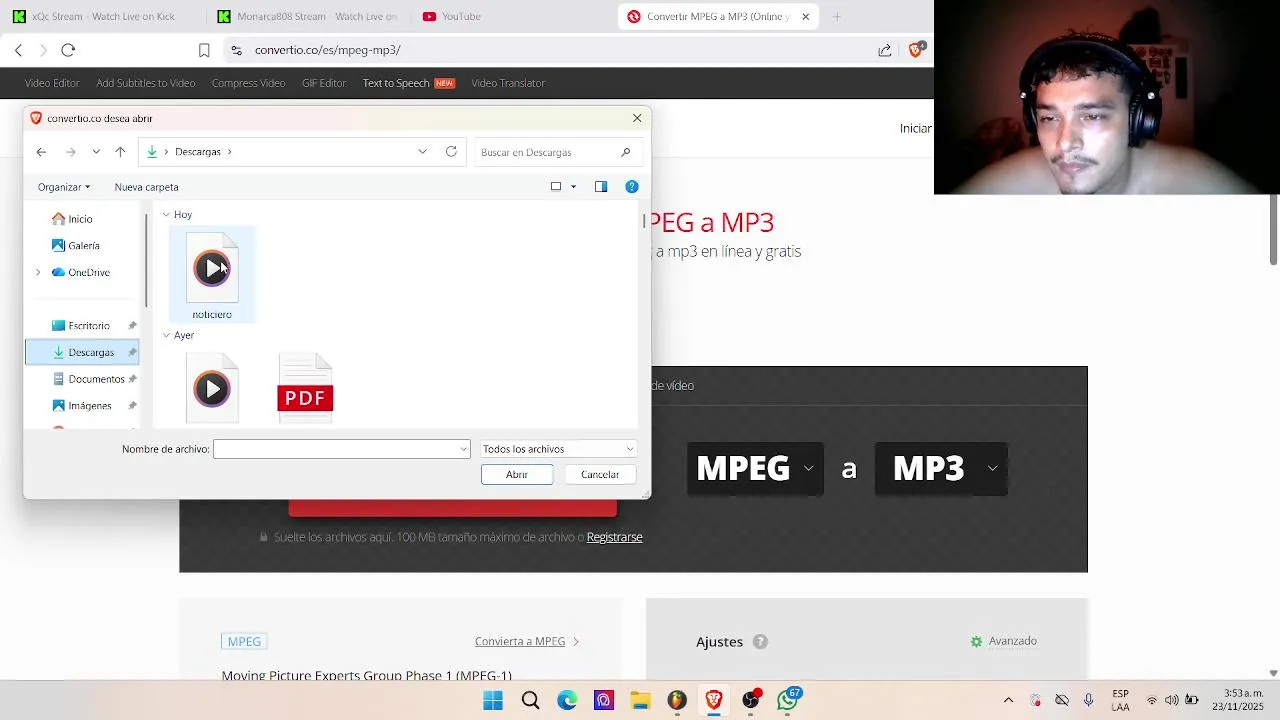Open the Organizar menu
This screenshot has height=720, width=1280.
(x=64, y=187)
